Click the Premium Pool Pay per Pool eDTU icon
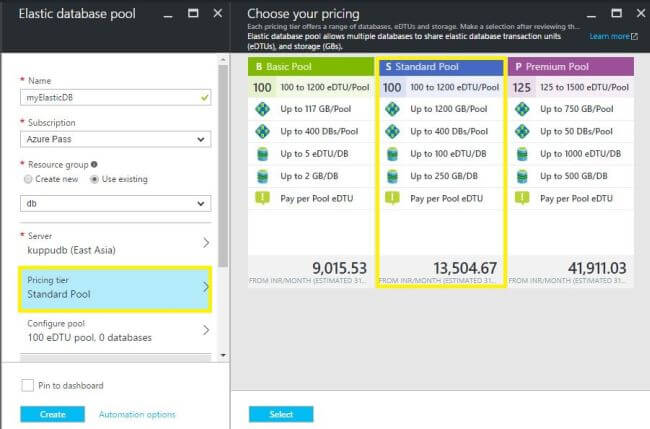Image resolution: width=650 pixels, height=429 pixels. pyautogui.click(x=522, y=199)
